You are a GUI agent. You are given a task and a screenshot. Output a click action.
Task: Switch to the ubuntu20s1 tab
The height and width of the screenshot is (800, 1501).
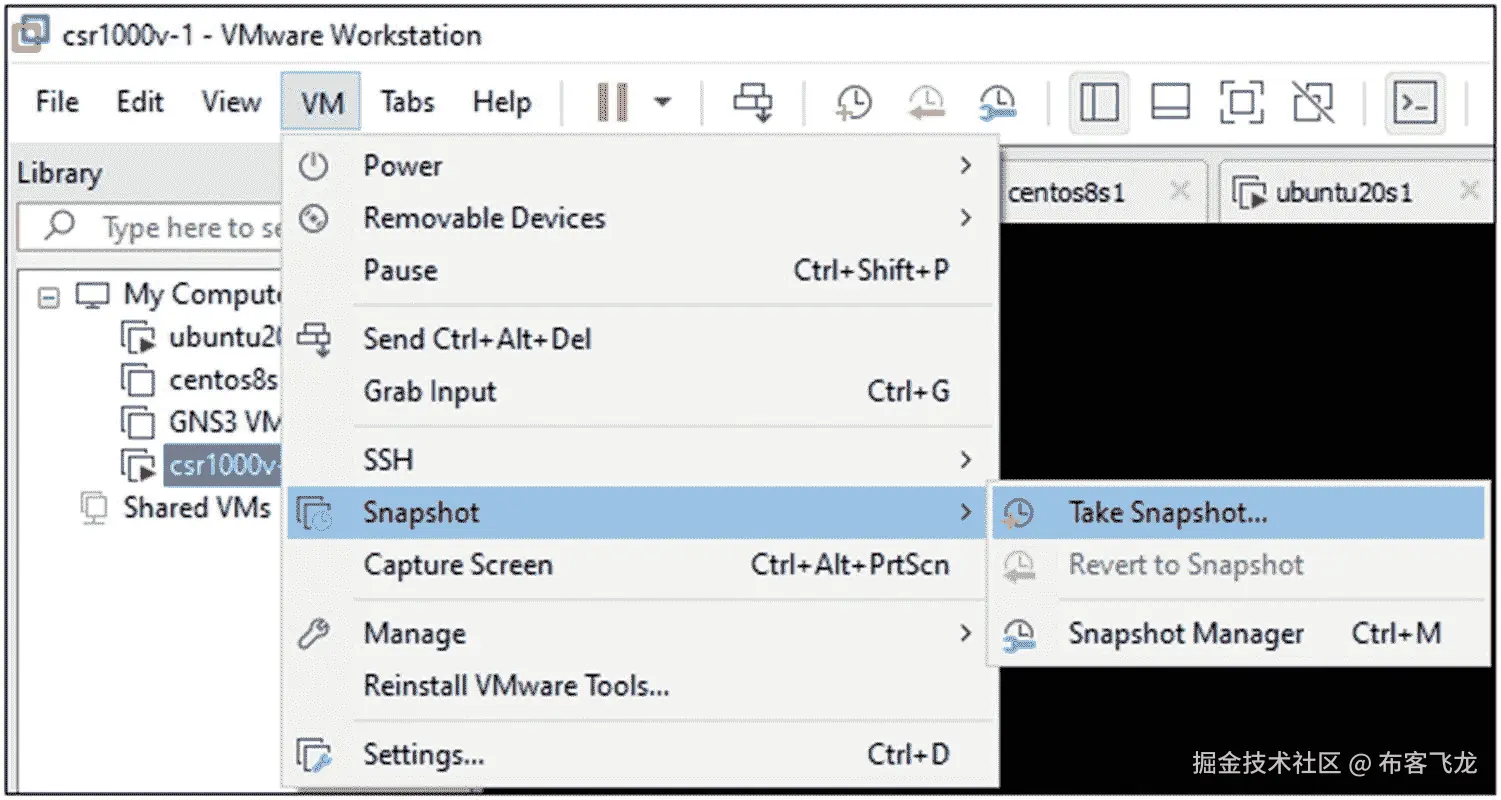coord(1343,192)
